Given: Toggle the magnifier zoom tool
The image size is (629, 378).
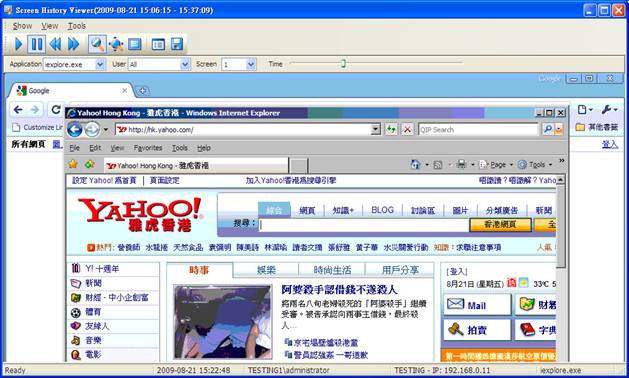Looking at the screenshot, I should [x=97, y=44].
